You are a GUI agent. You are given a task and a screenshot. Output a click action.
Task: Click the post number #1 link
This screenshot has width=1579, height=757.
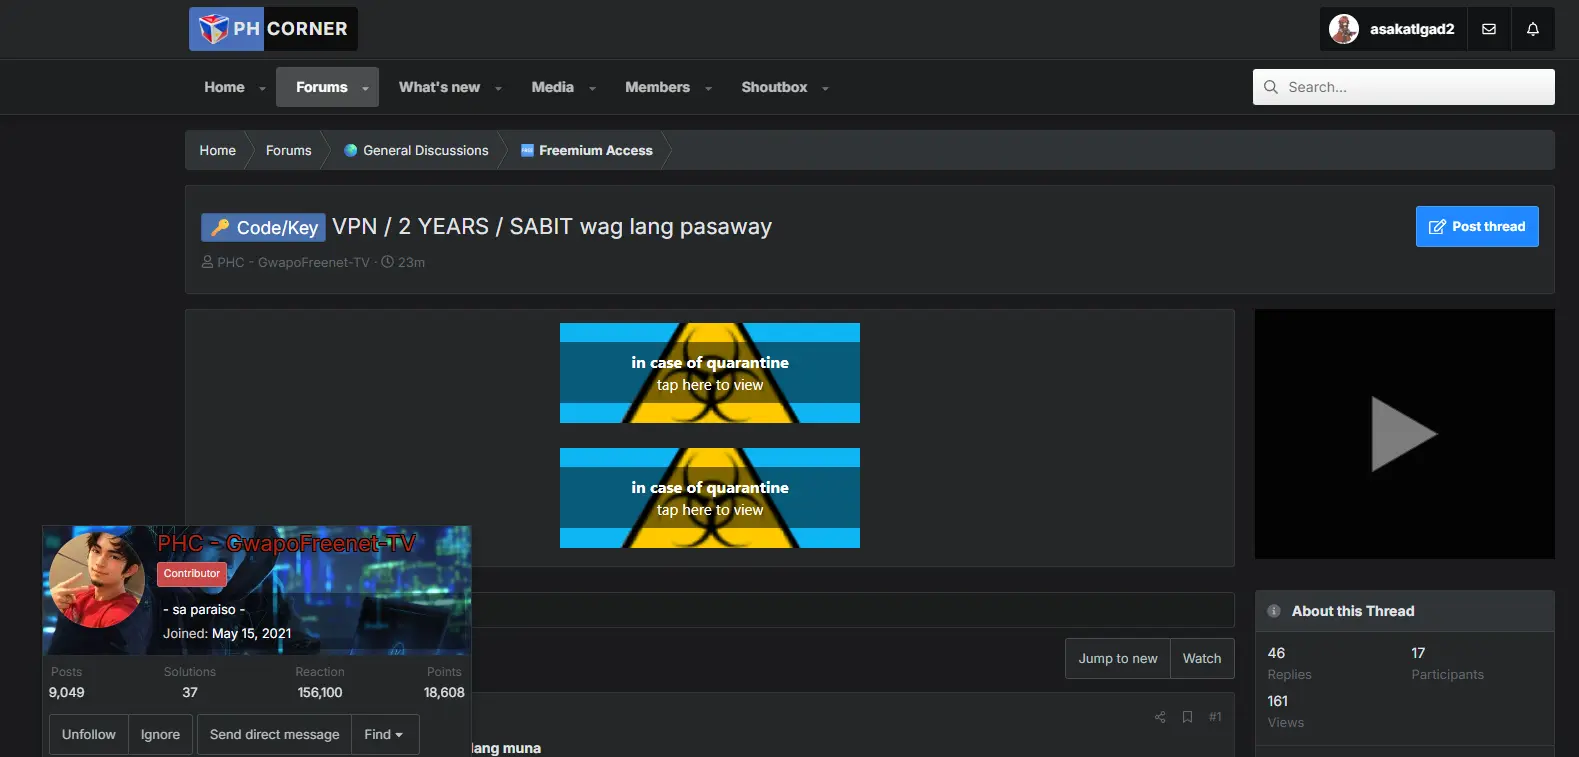coord(1215,717)
